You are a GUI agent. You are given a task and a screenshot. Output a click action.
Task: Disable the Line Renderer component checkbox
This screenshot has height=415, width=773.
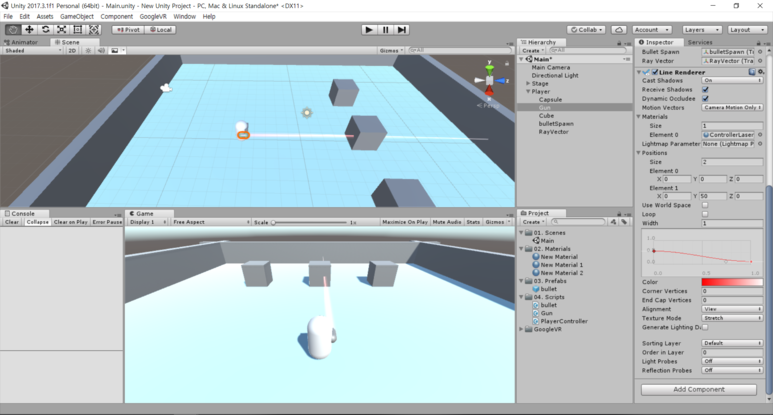655,72
